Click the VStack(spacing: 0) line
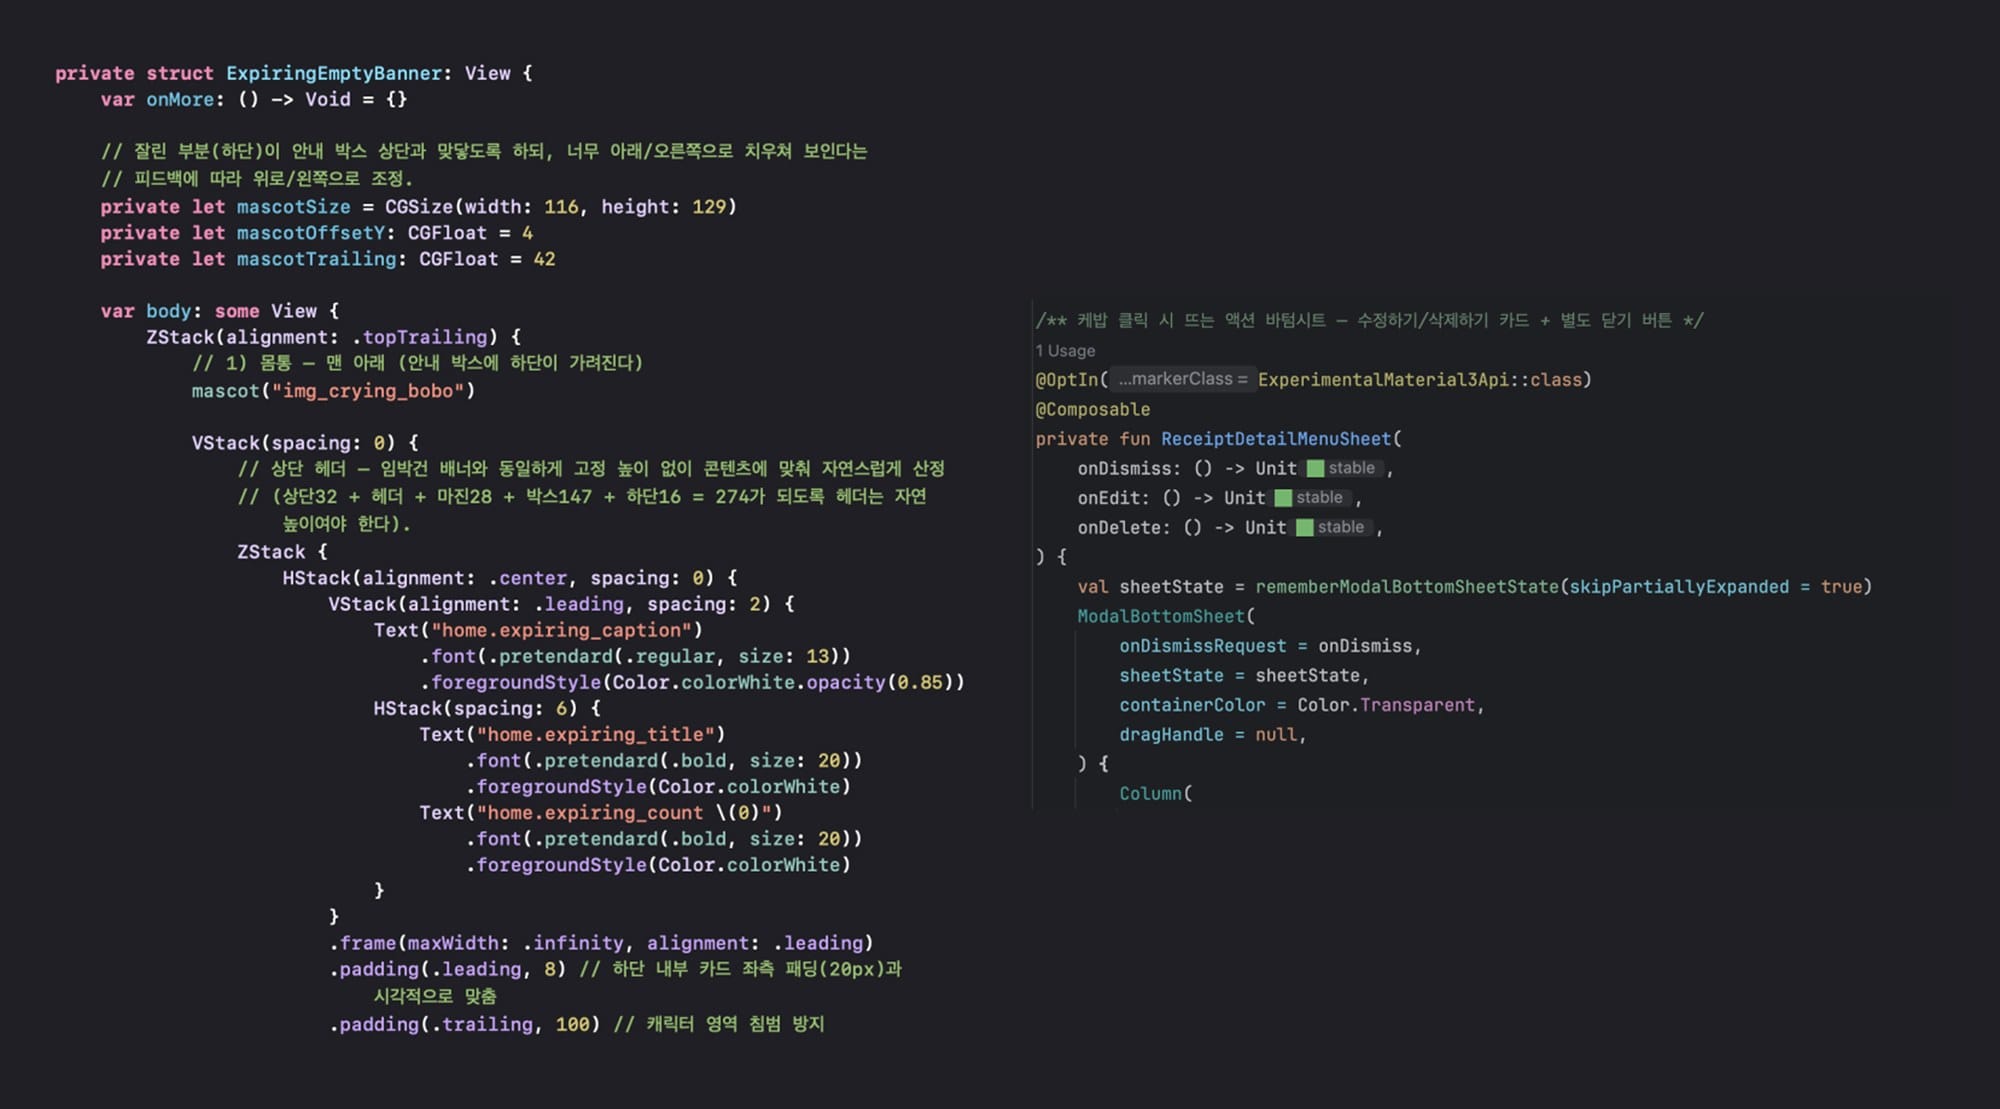The width and height of the screenshot is (2000, 1109). tap(305, 443)
